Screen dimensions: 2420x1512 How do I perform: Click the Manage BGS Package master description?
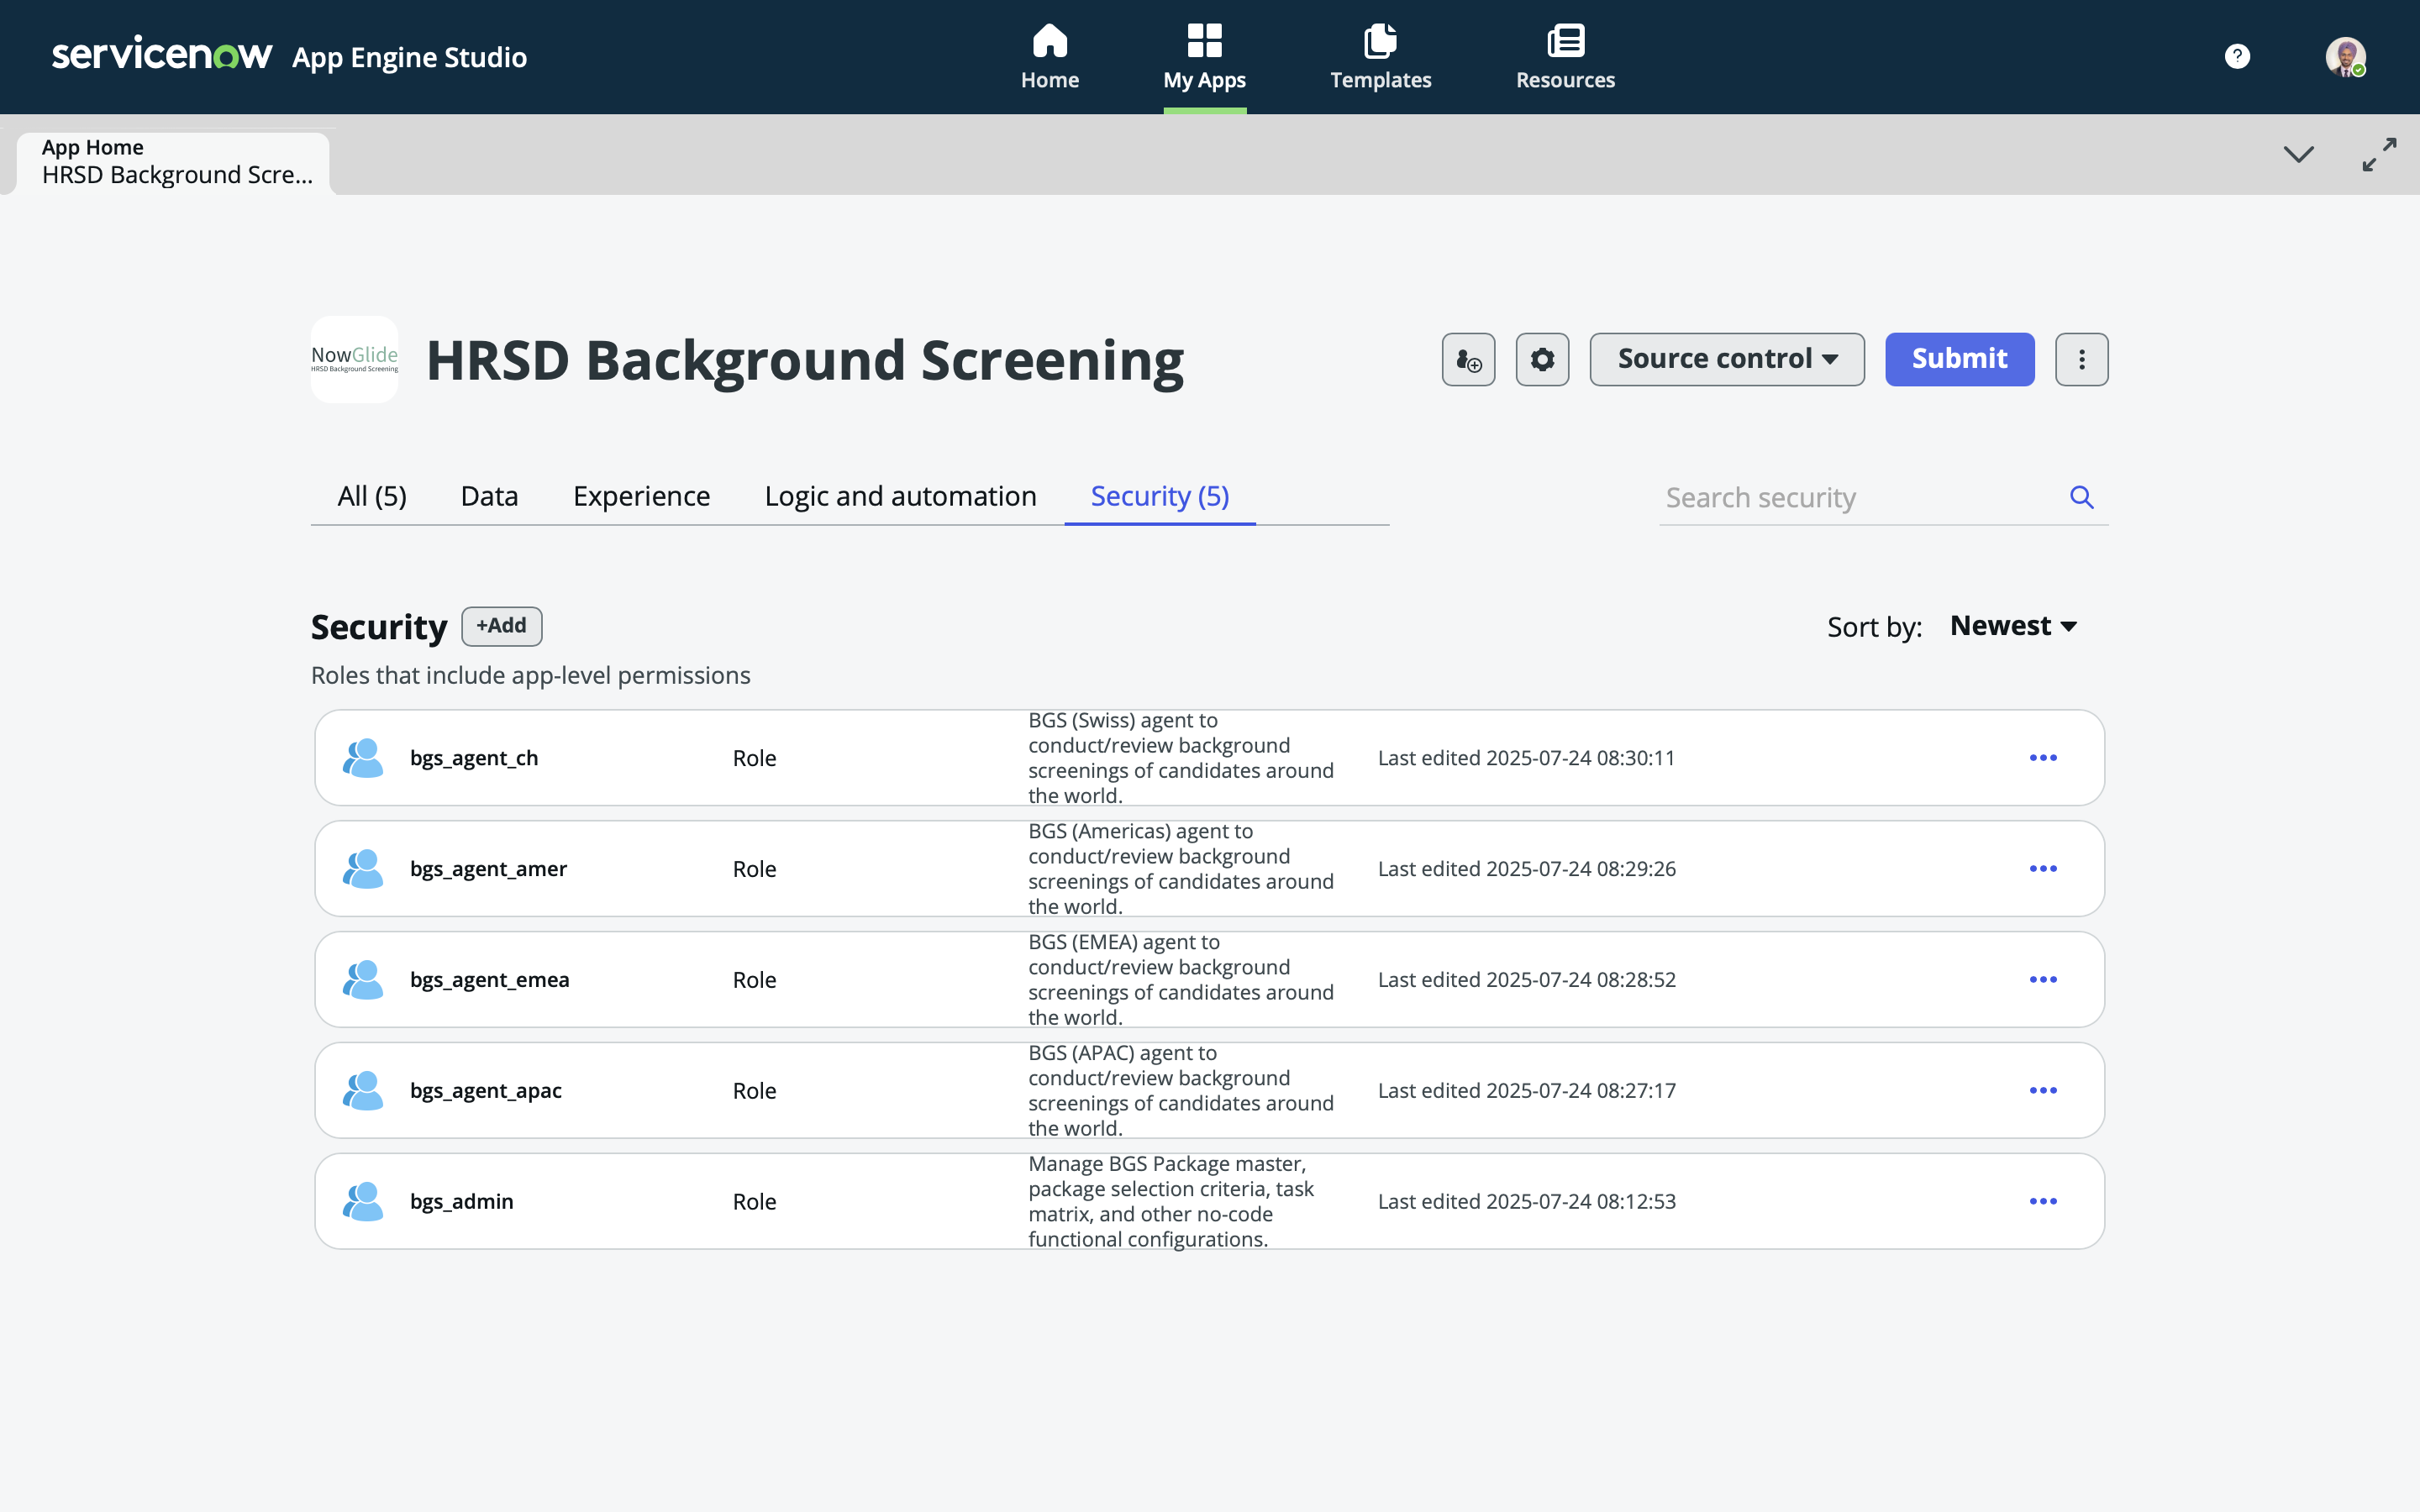tap(1171, 1202)
